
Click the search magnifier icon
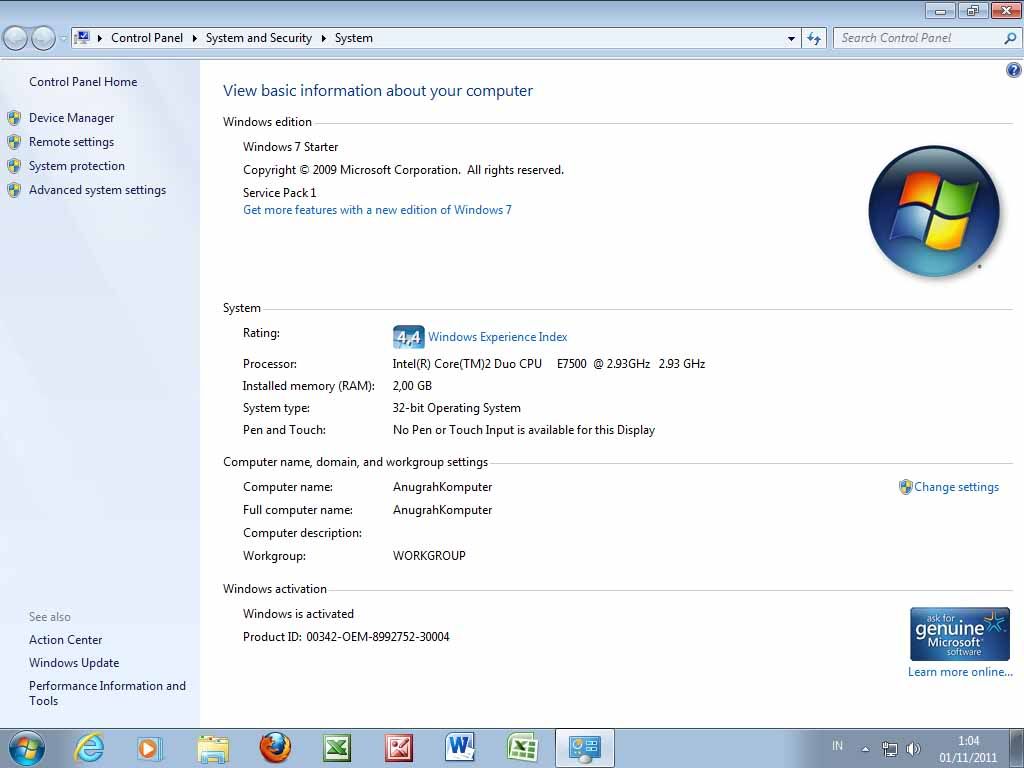coord(1010,38)
